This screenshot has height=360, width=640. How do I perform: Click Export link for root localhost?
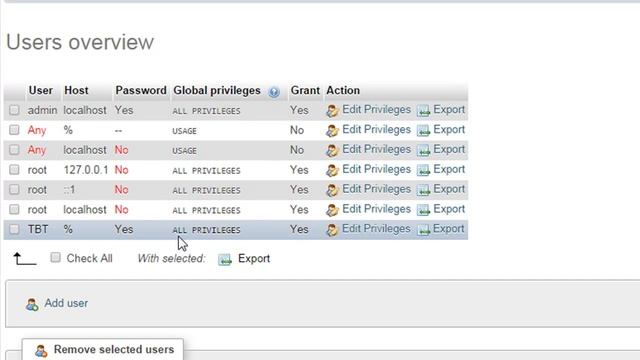coord(449,209)
